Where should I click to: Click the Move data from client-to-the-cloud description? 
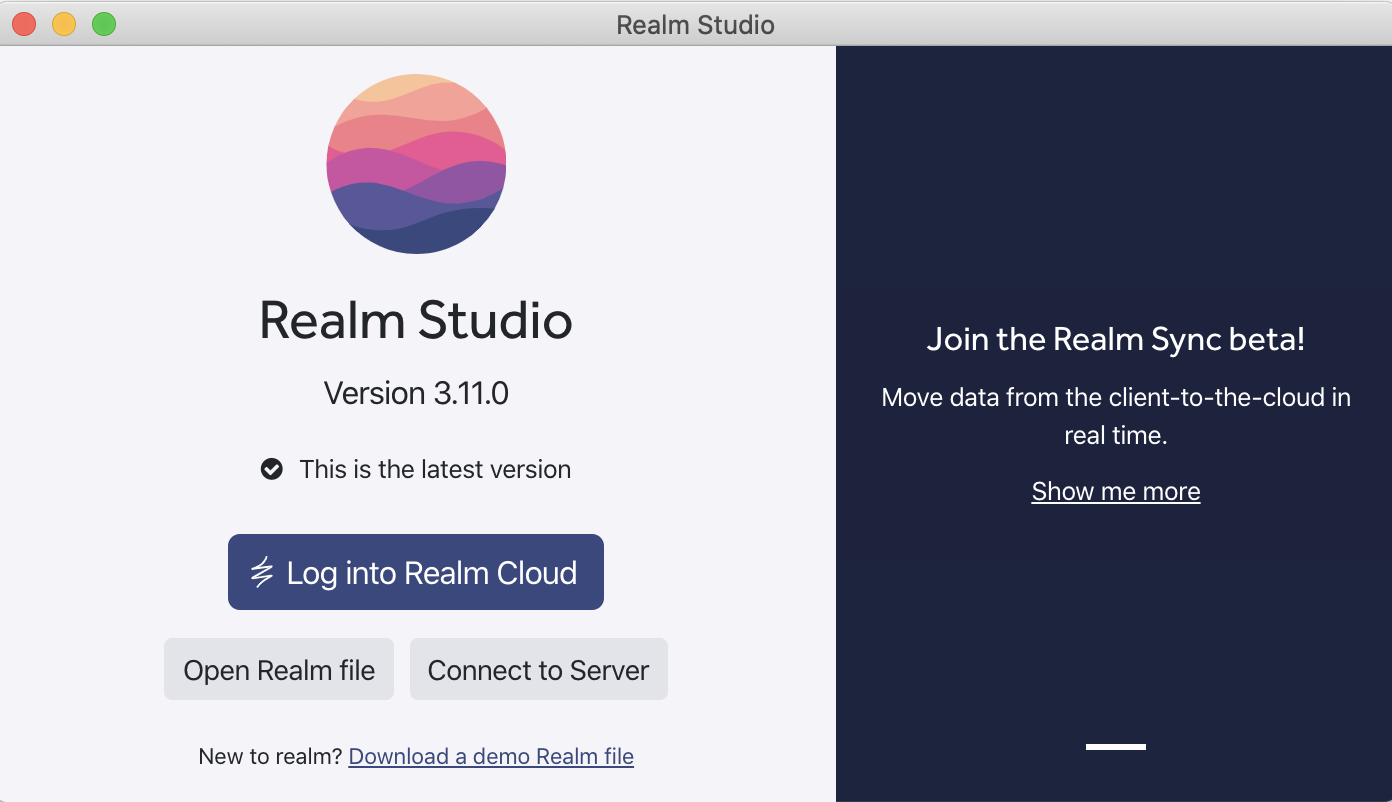(1116, 416)
